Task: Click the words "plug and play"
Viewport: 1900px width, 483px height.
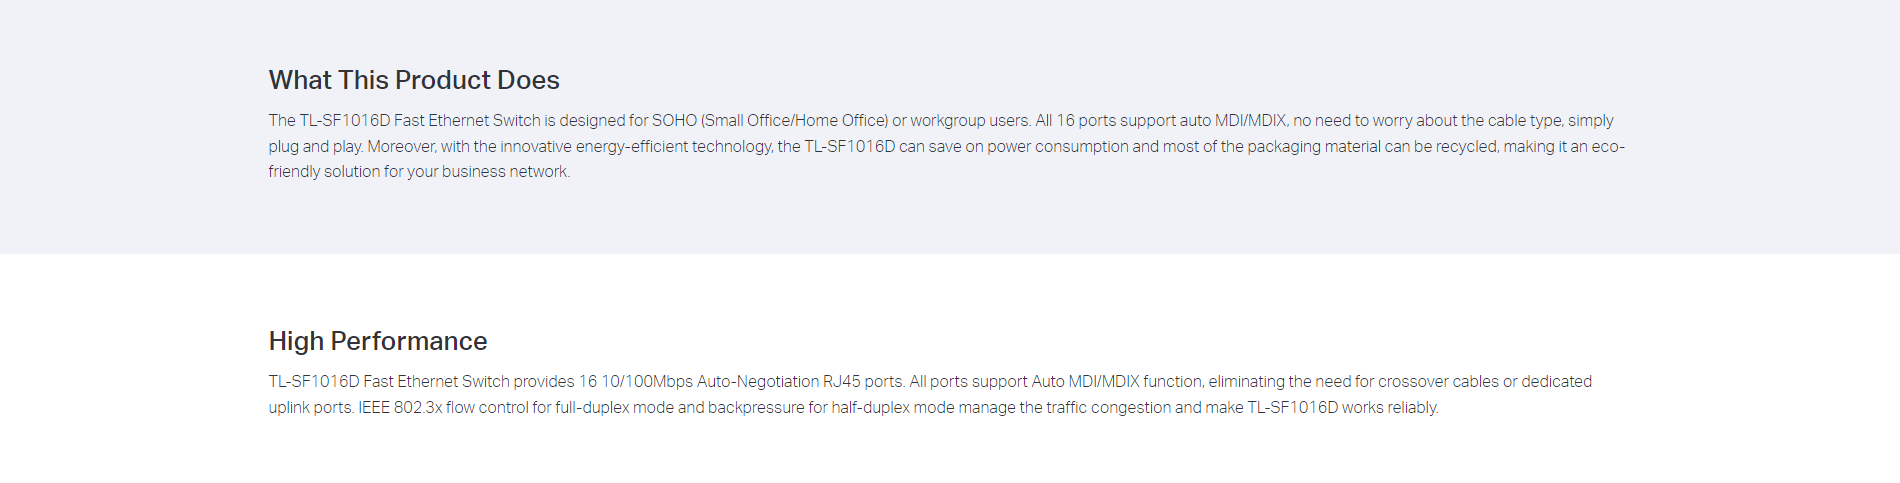Action: pos(315,146)
